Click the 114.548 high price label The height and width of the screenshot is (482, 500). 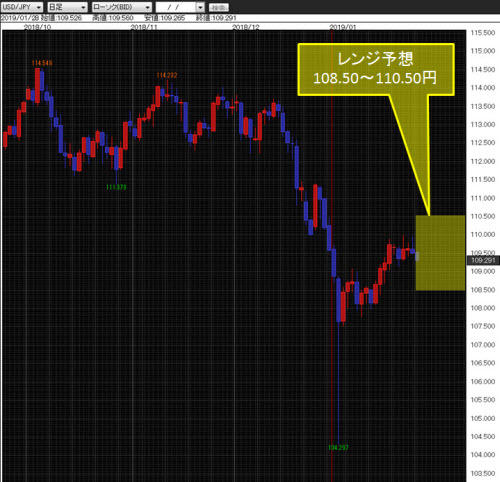pyautogui.click(x=42, y=63)
